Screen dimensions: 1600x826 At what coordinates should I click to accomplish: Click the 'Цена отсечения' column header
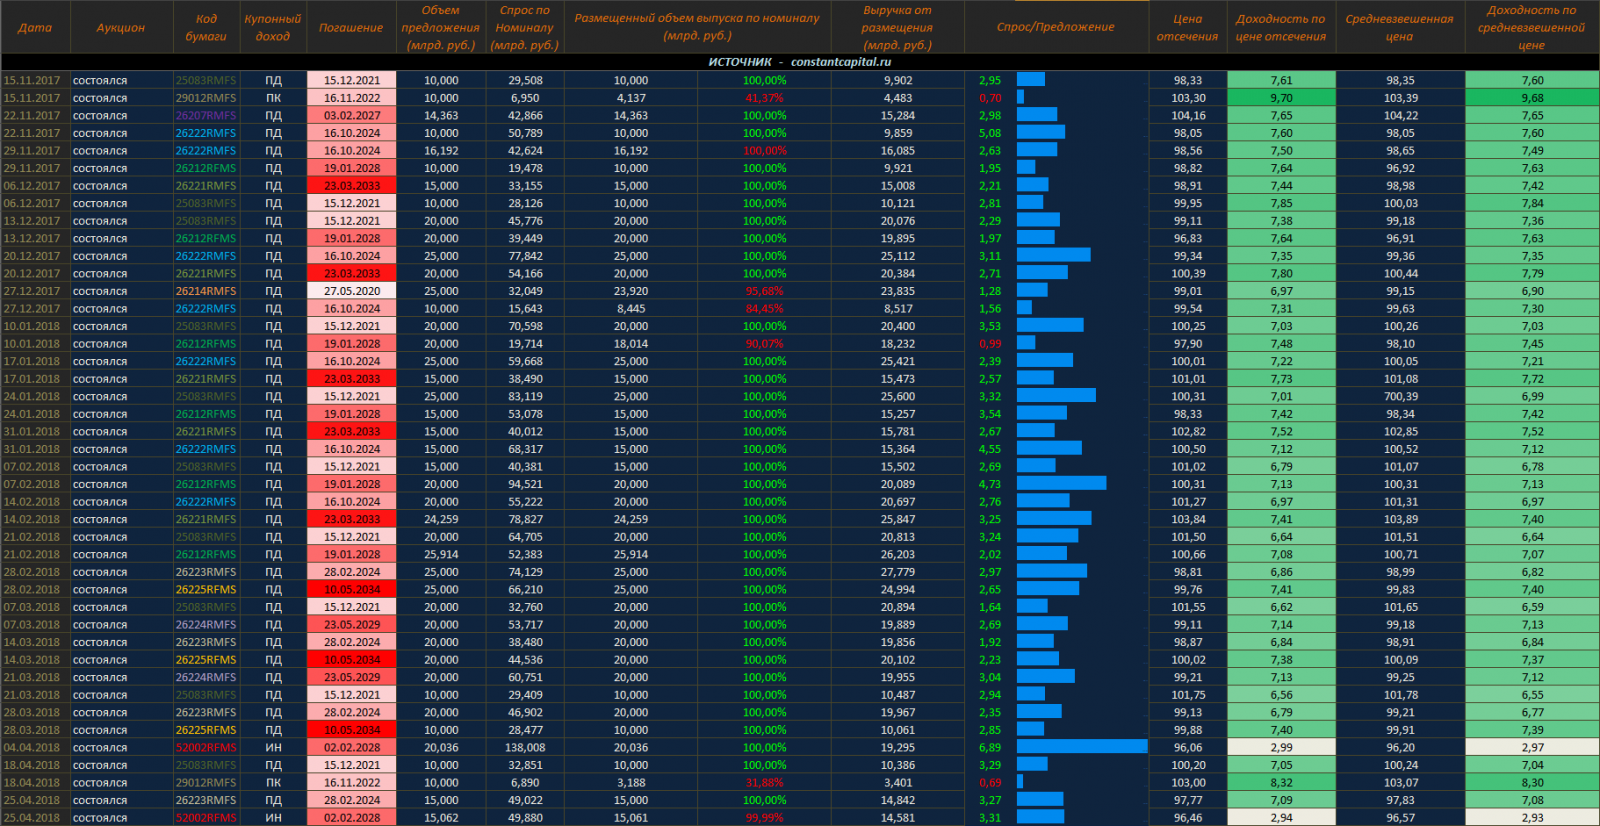click(x=1187, y=28)
